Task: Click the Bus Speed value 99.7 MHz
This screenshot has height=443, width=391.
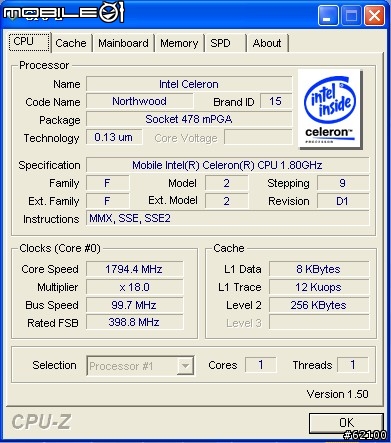Action: 134,305
